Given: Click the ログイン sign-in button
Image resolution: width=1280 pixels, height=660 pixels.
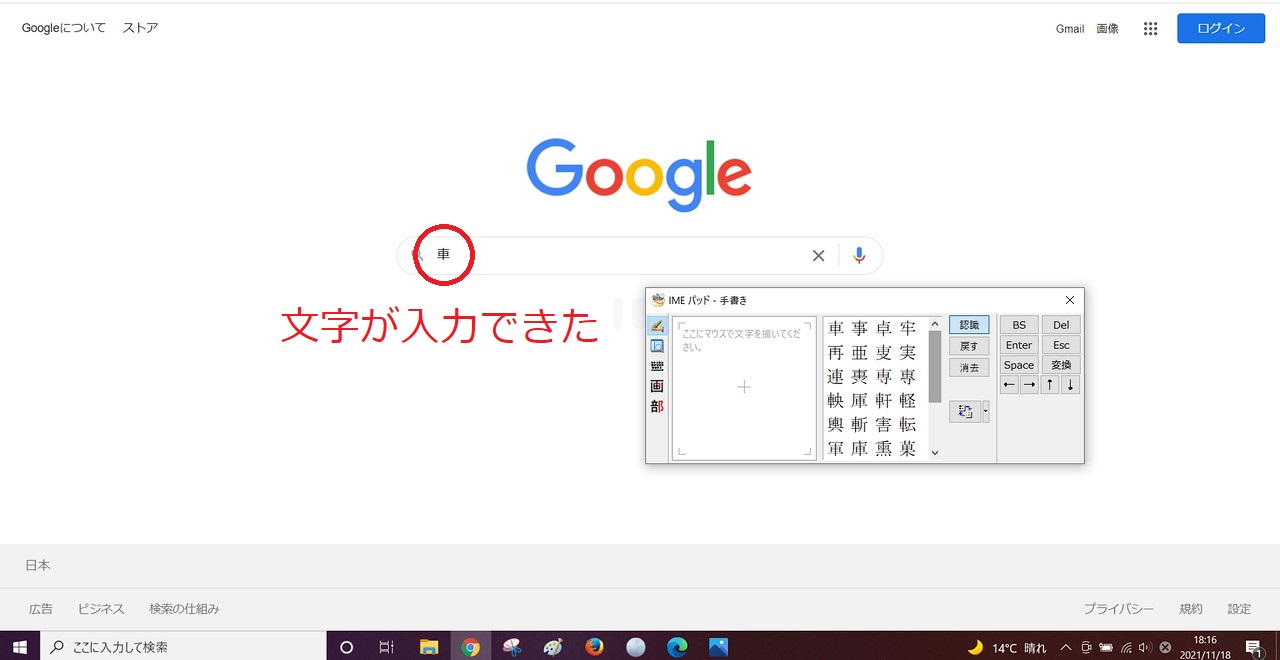Looking at the screenshot, I should click(1221, 28).
